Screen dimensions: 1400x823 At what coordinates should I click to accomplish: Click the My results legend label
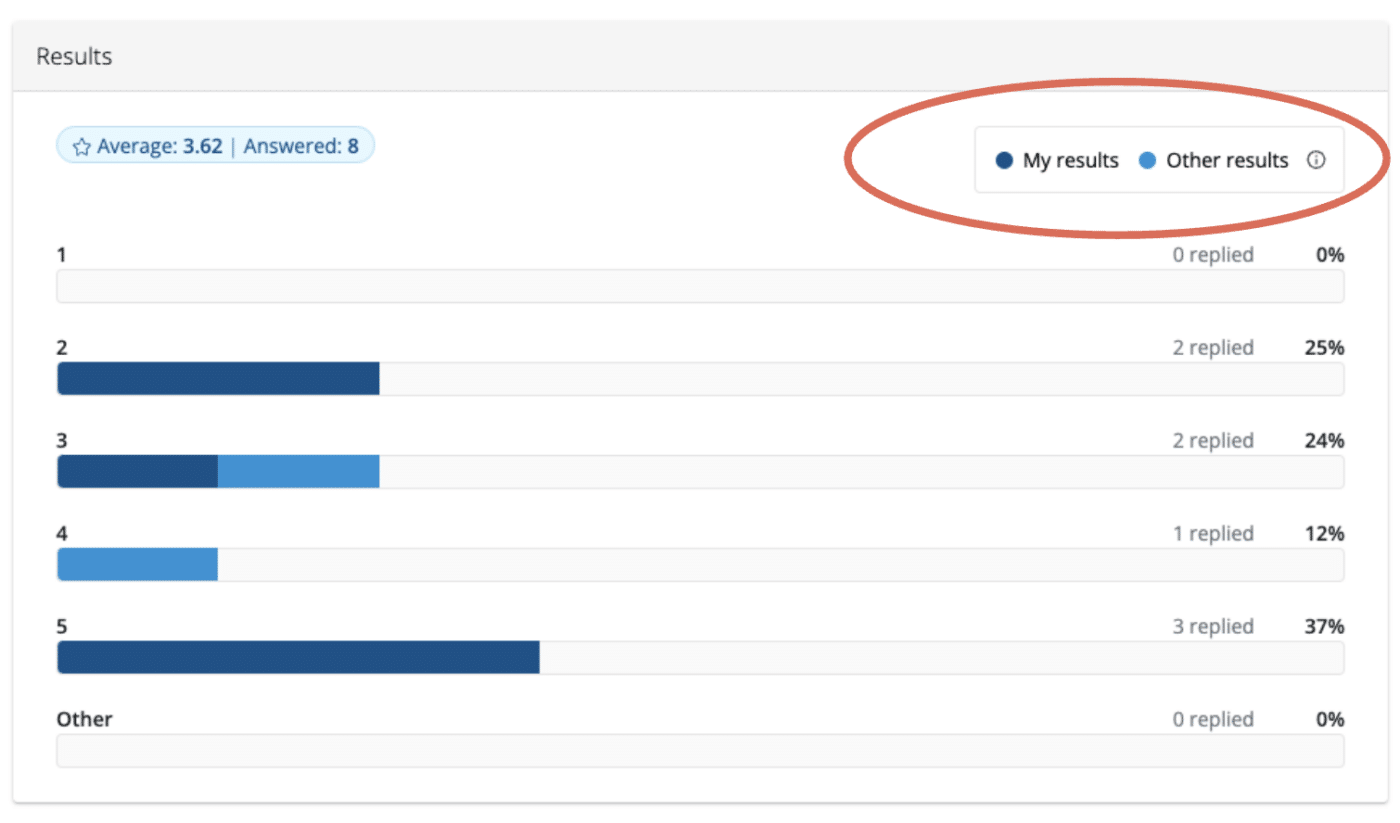pyautogui.click(x=1070, y=160)
